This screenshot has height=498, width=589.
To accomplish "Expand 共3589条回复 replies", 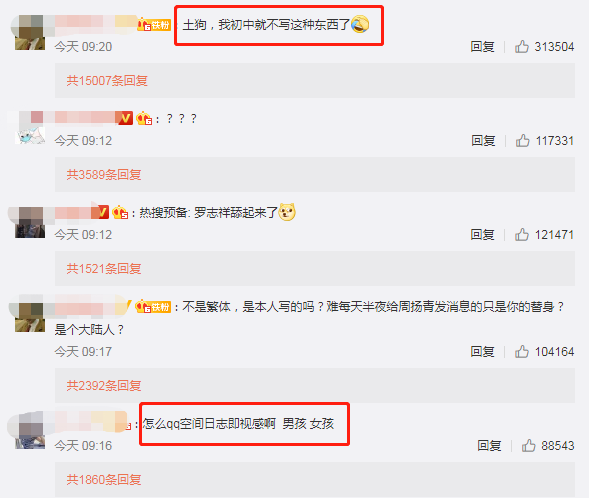I will click(x=104, y=174).
